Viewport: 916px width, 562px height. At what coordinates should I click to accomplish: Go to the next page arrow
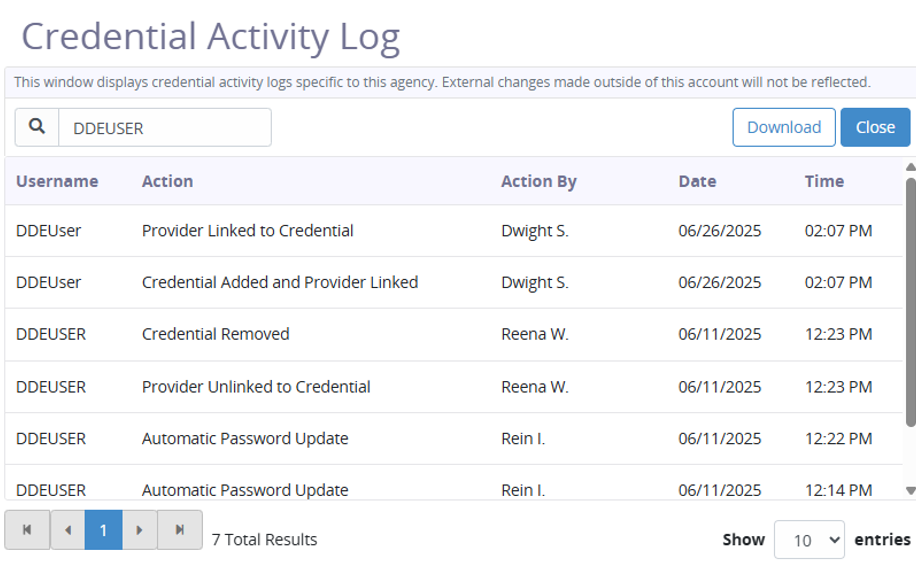click(x=140, y=530)
